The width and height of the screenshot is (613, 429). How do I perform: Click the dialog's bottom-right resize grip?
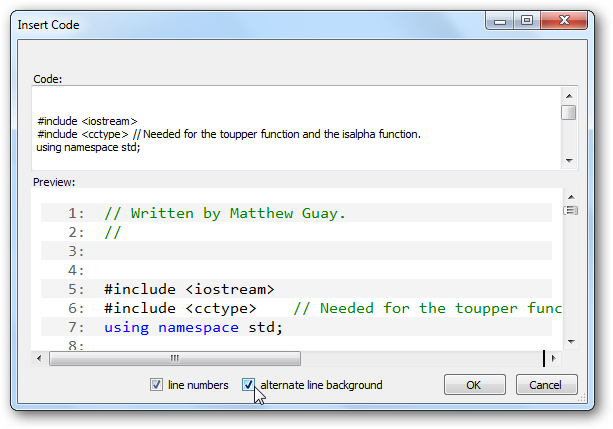pos(582,398)
